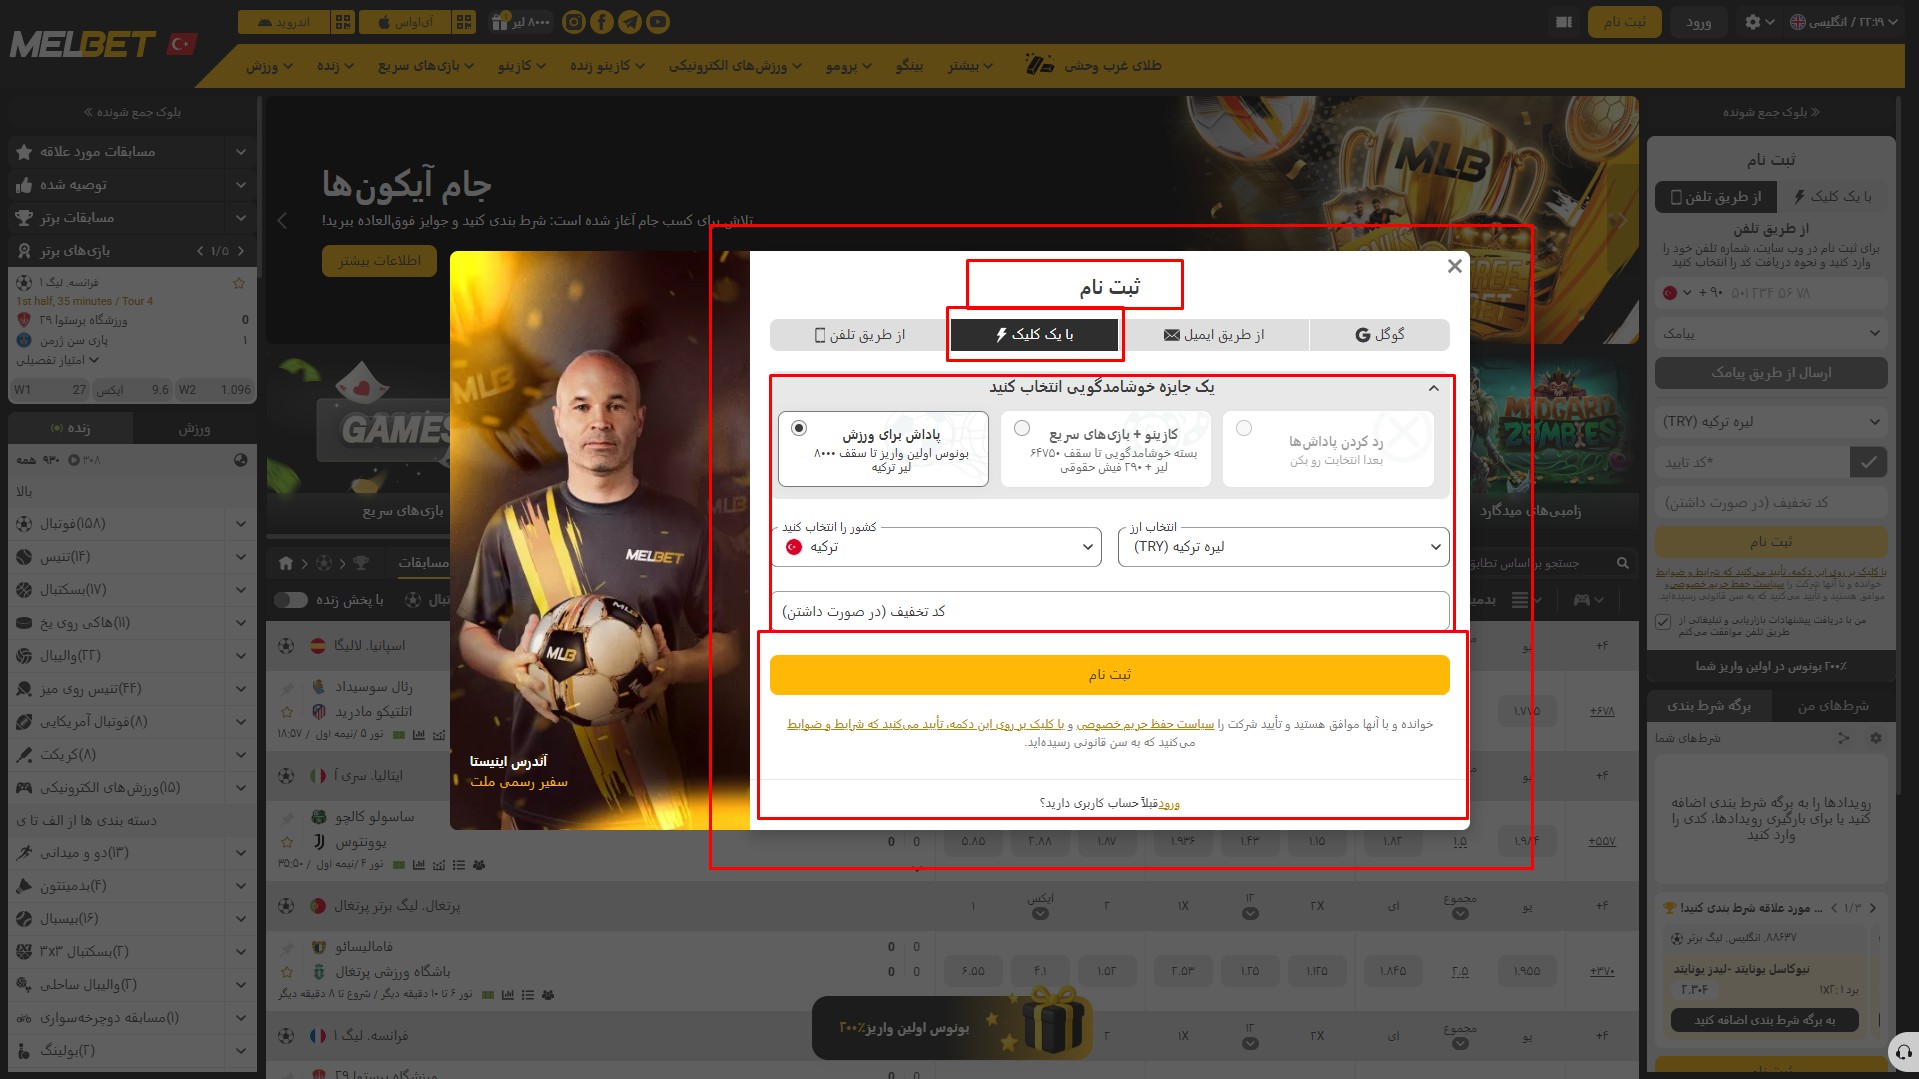Open the settings gear dropdown in top bar

(x=1759, y=22)
